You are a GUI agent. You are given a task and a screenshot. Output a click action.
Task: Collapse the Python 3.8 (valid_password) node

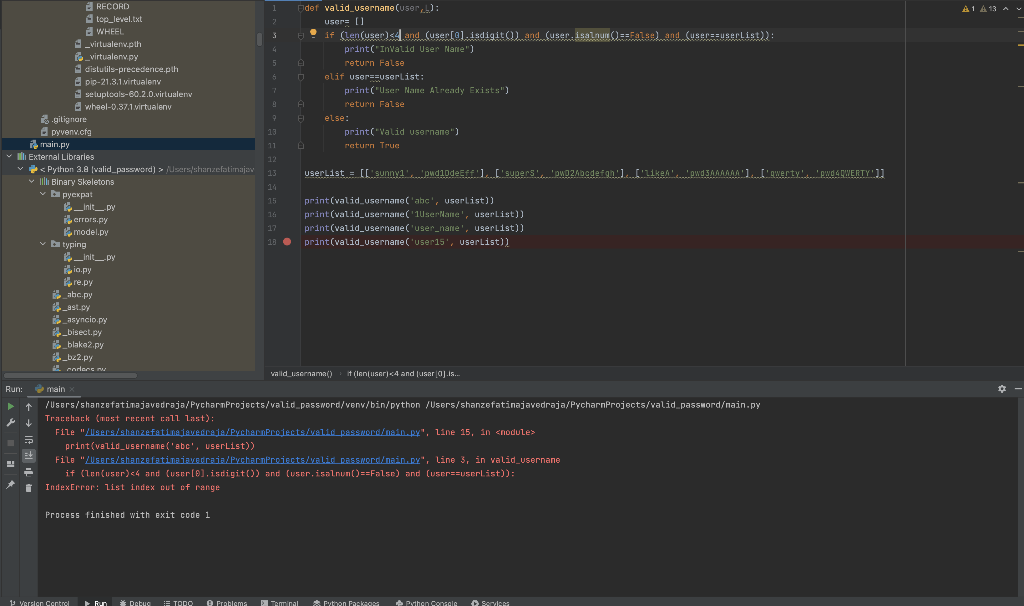click(20, 169)
